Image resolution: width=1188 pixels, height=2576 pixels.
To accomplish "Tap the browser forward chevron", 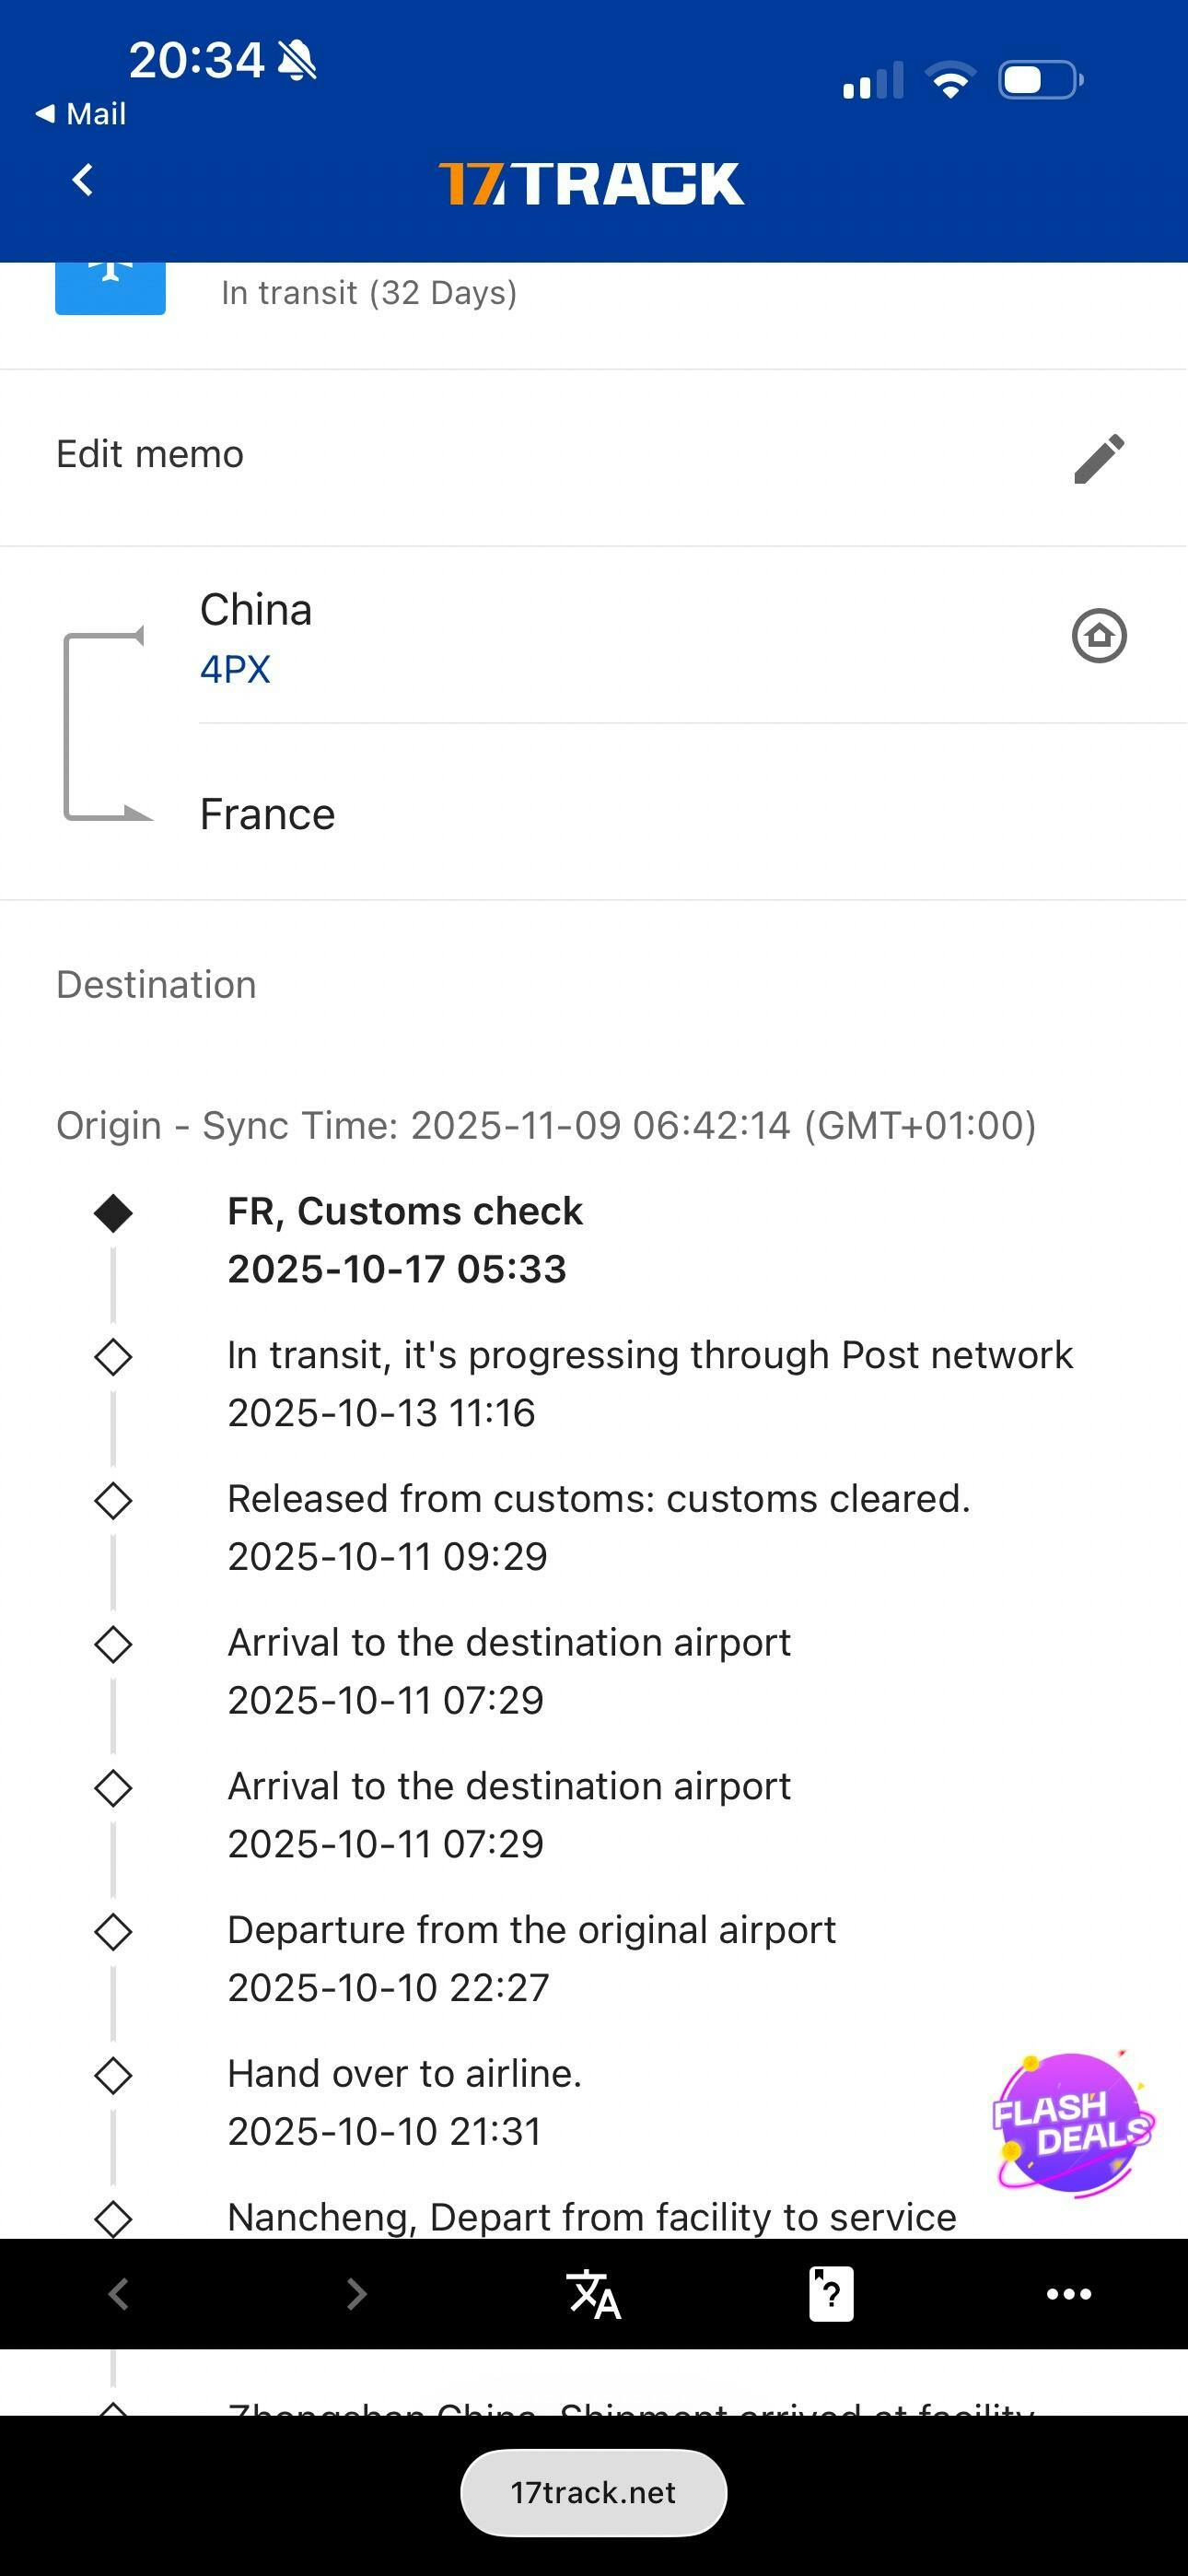I will [355, 2293].
